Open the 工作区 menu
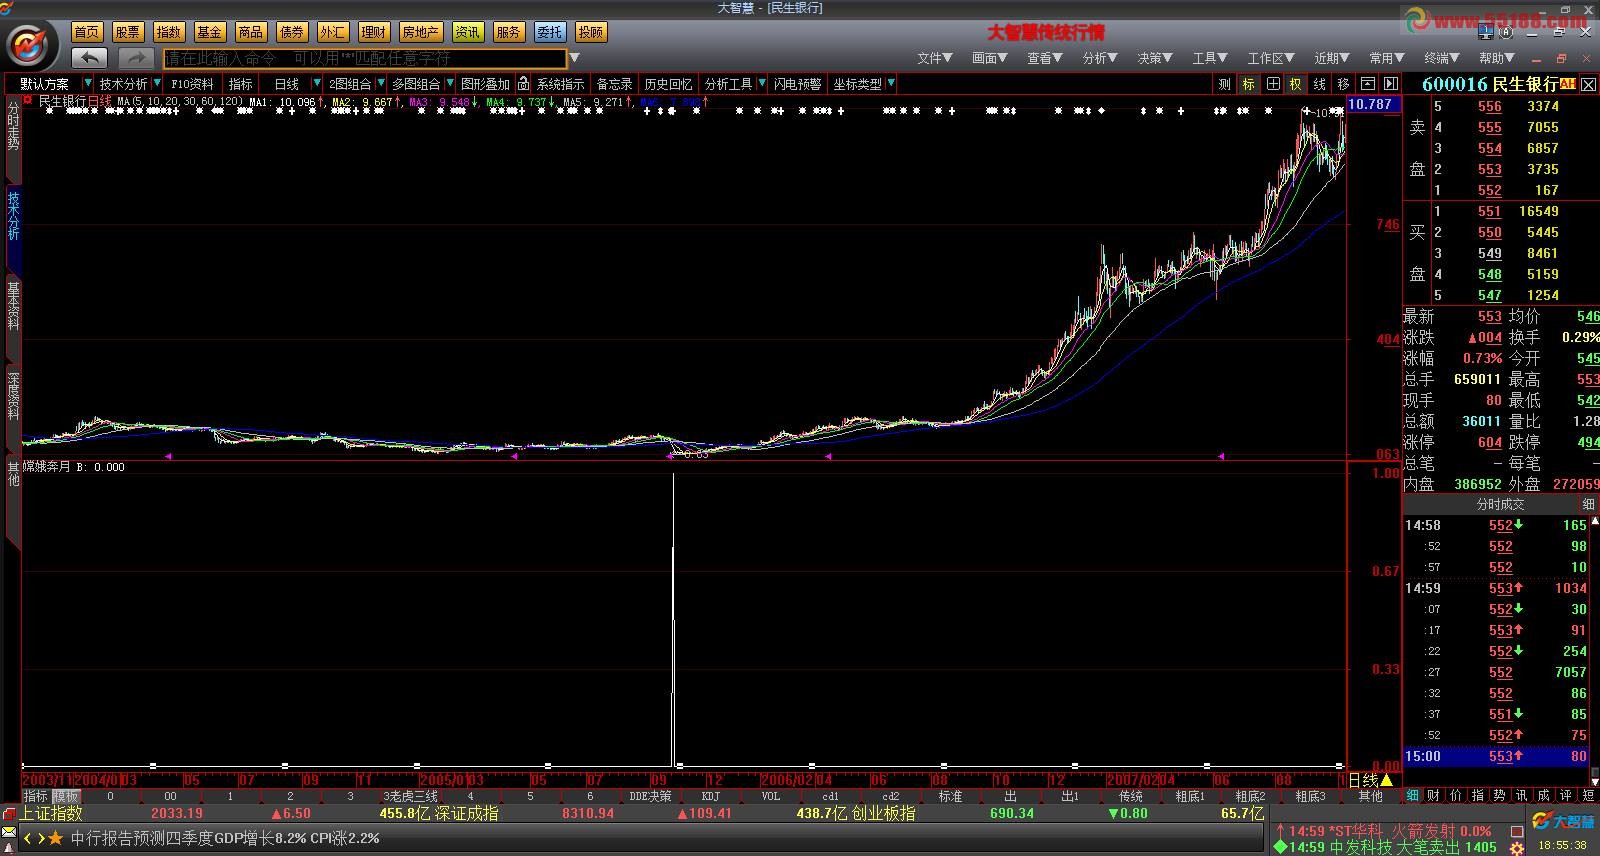 [x=1271, y=58]
